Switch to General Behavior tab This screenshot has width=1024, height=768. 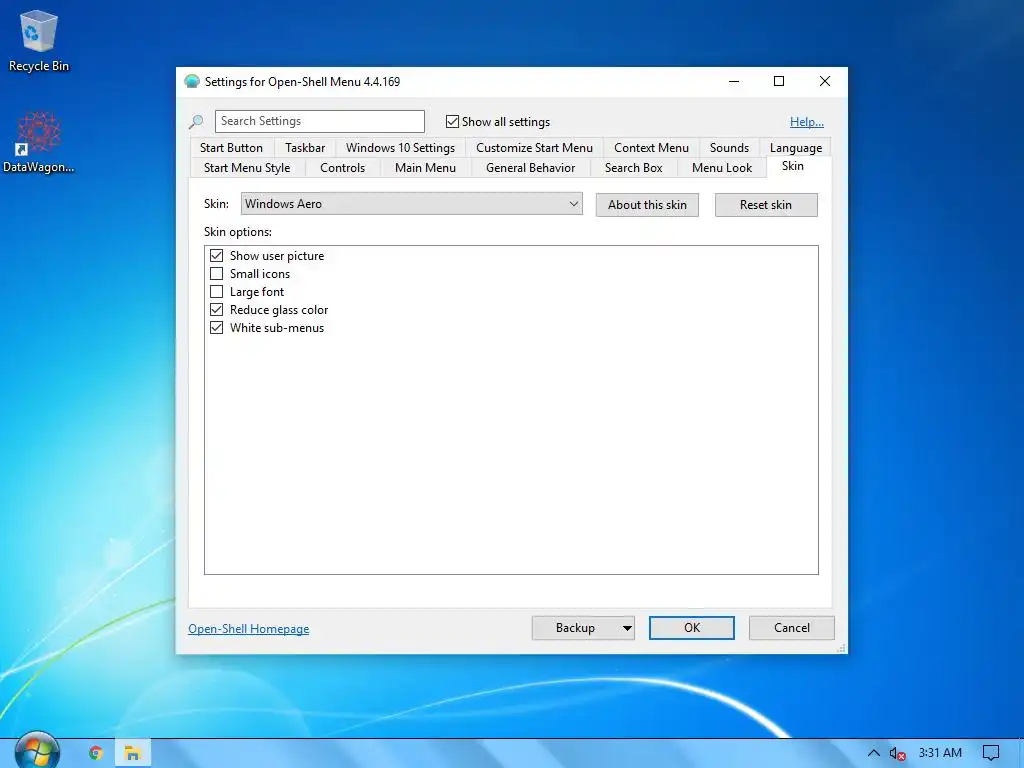click(x=530, y=168)
